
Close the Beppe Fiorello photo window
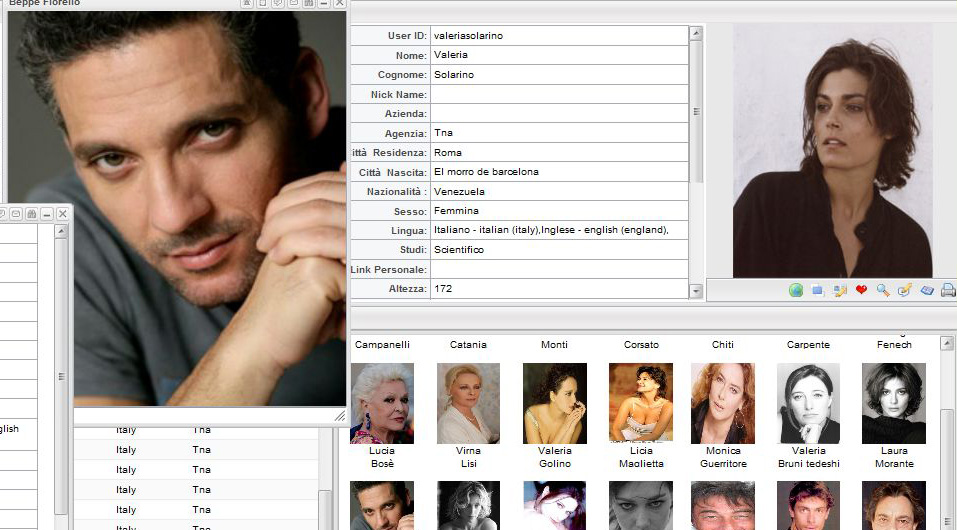[340, 3]
